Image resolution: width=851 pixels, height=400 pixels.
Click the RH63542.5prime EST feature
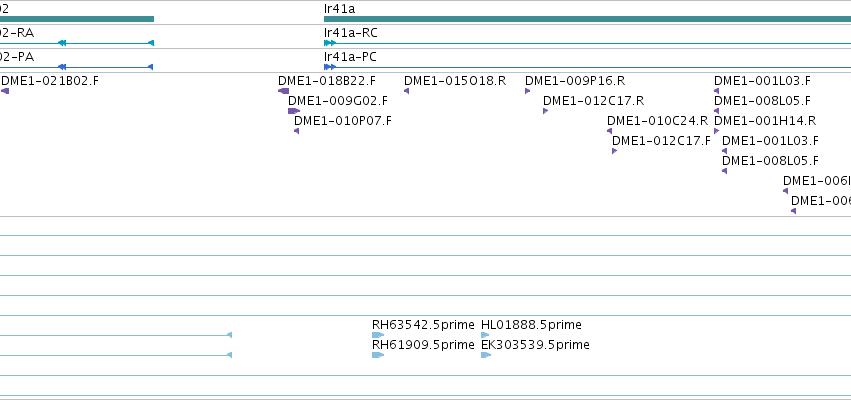point(378,335)
